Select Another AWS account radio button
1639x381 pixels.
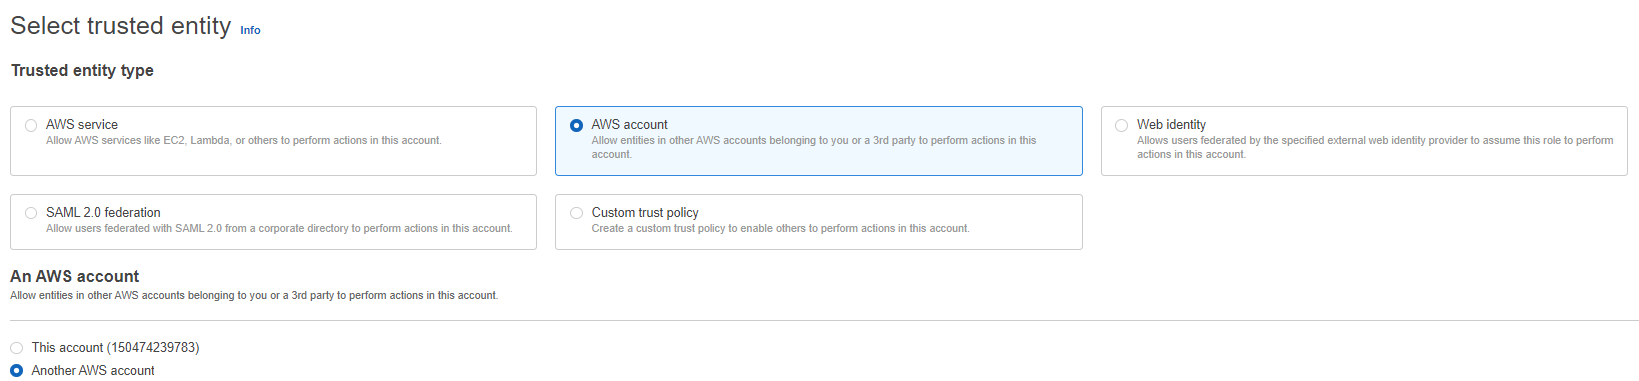click(x=16, y=371)
